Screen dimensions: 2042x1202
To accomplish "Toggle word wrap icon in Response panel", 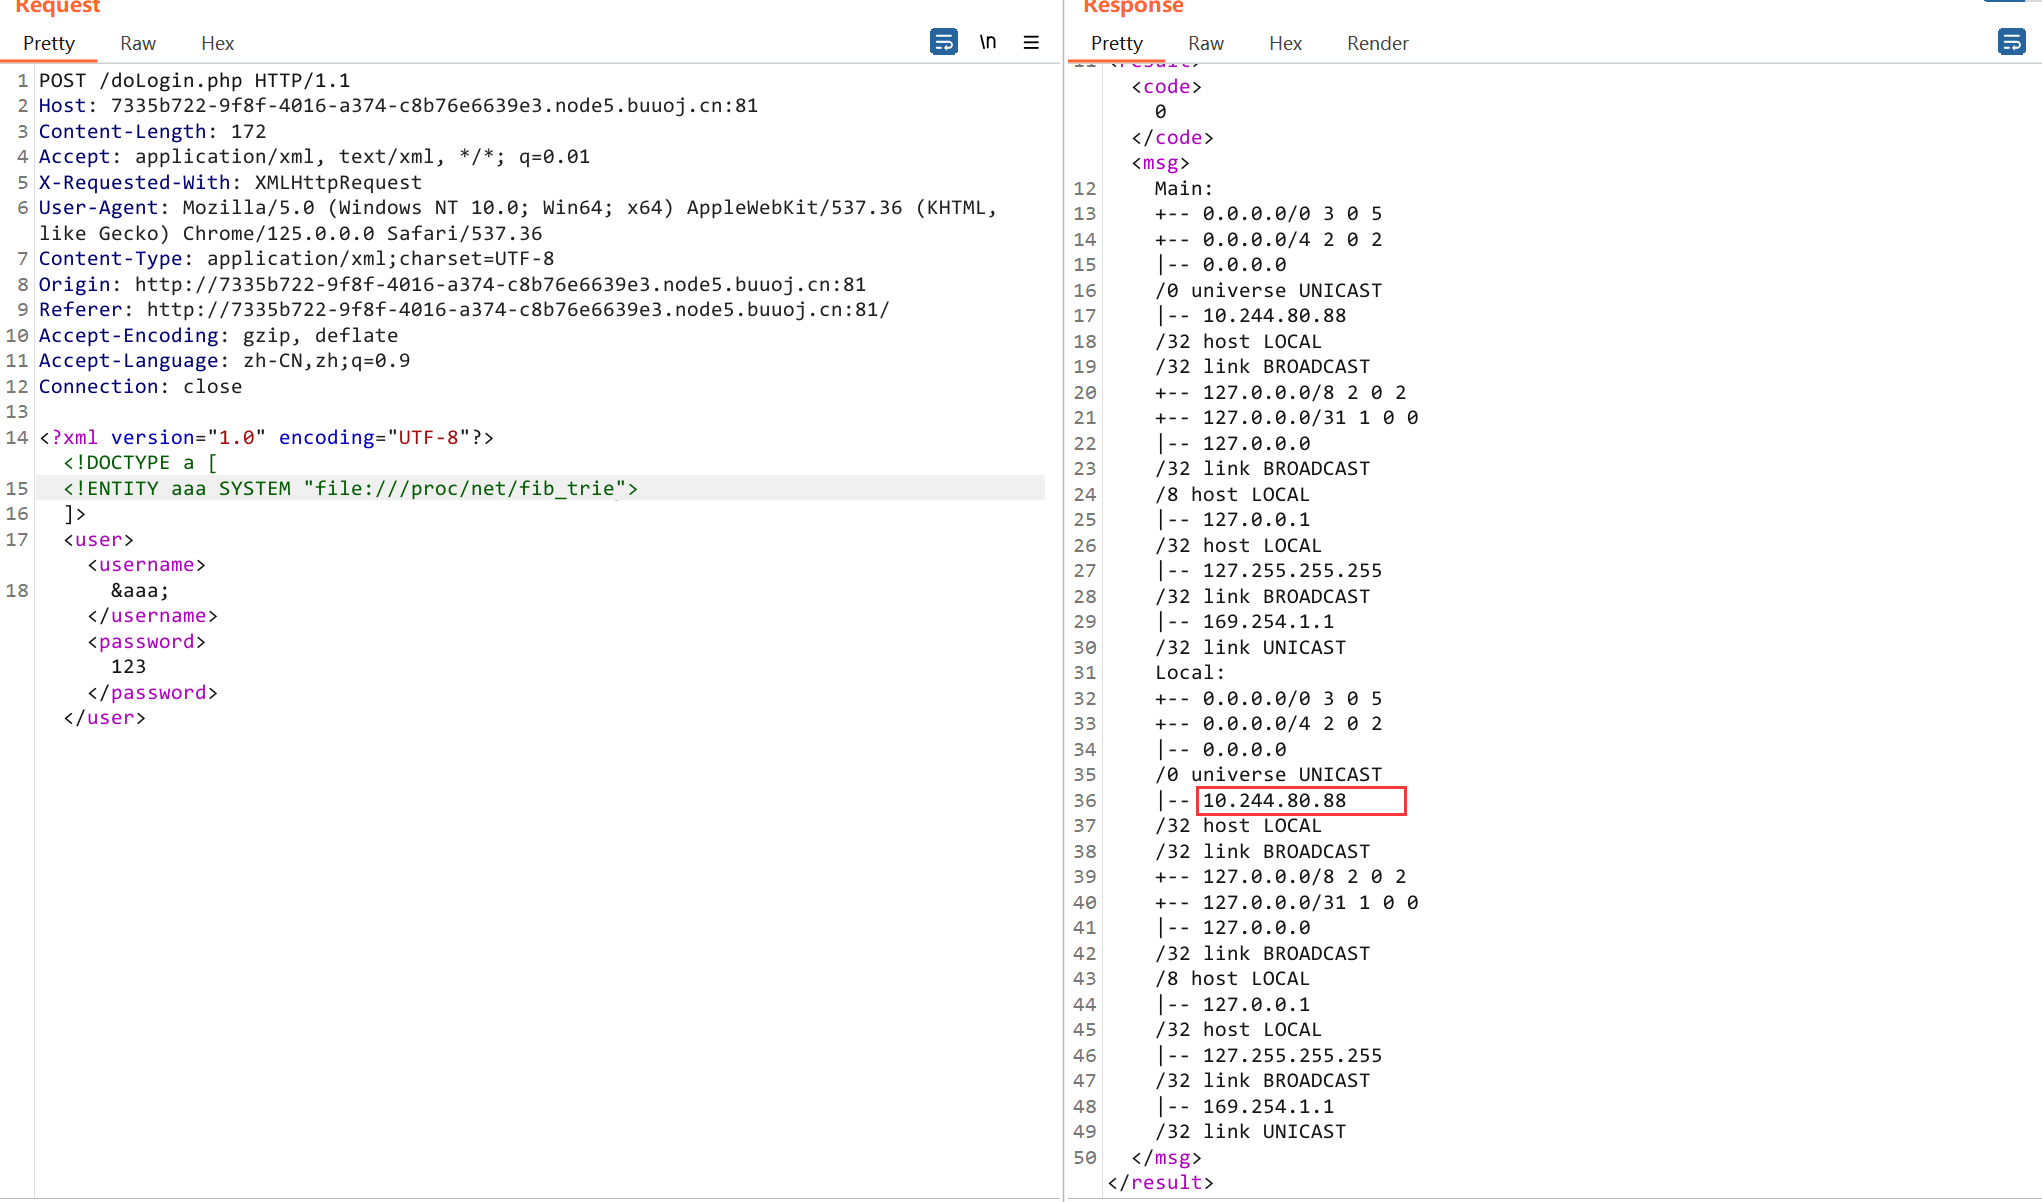I will click(2011, 42).
